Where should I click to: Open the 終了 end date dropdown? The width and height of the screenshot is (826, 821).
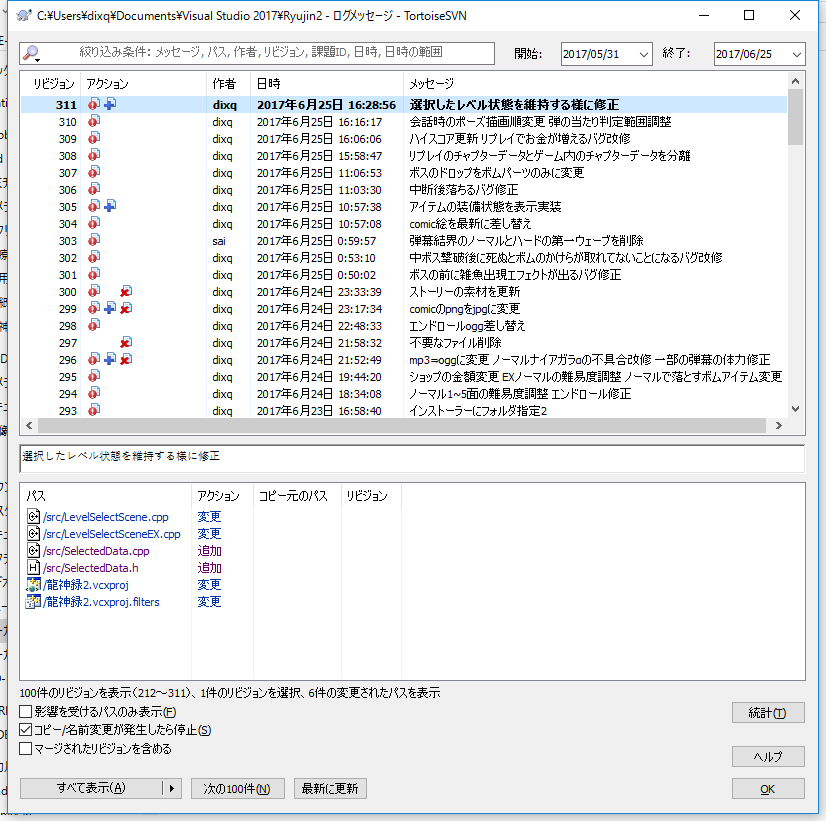tap(796, 54)
